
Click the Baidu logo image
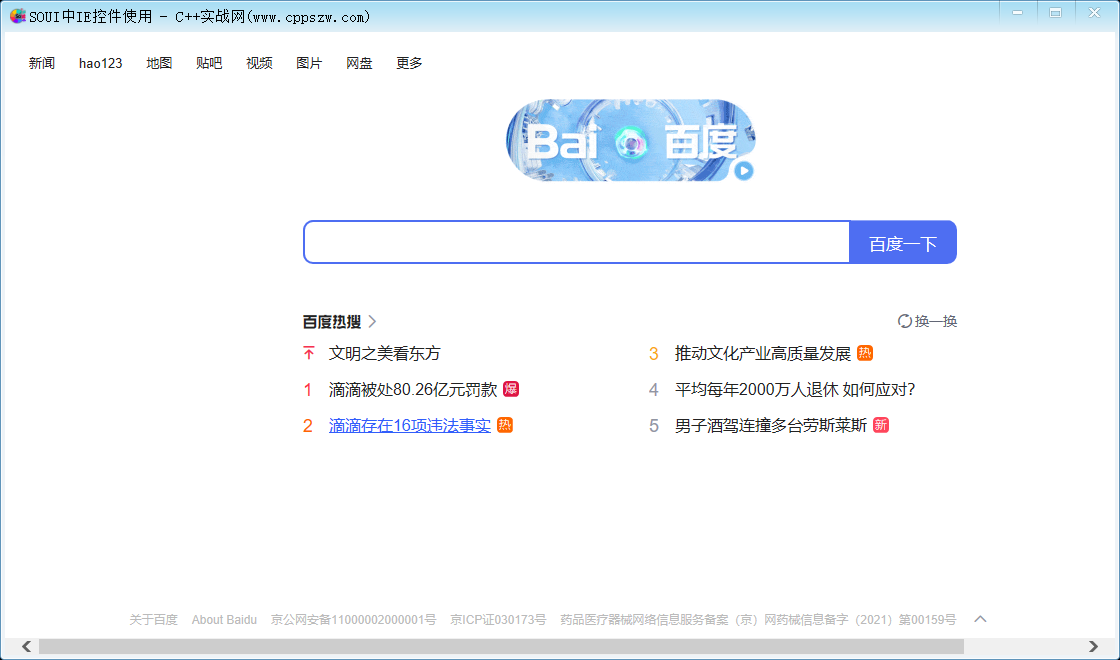click(631, 140)
